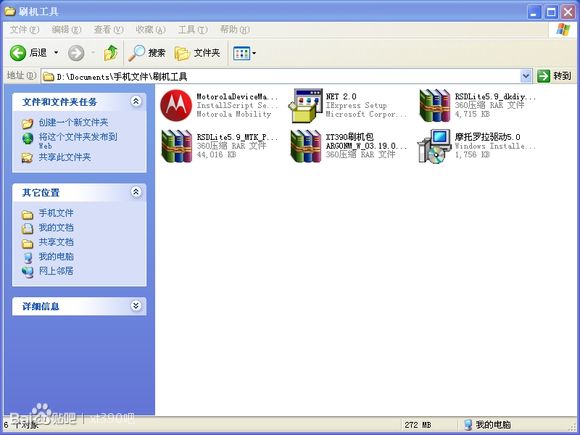Select the XT390刷机包 RAR archive icon

click(x=306, y=146)
